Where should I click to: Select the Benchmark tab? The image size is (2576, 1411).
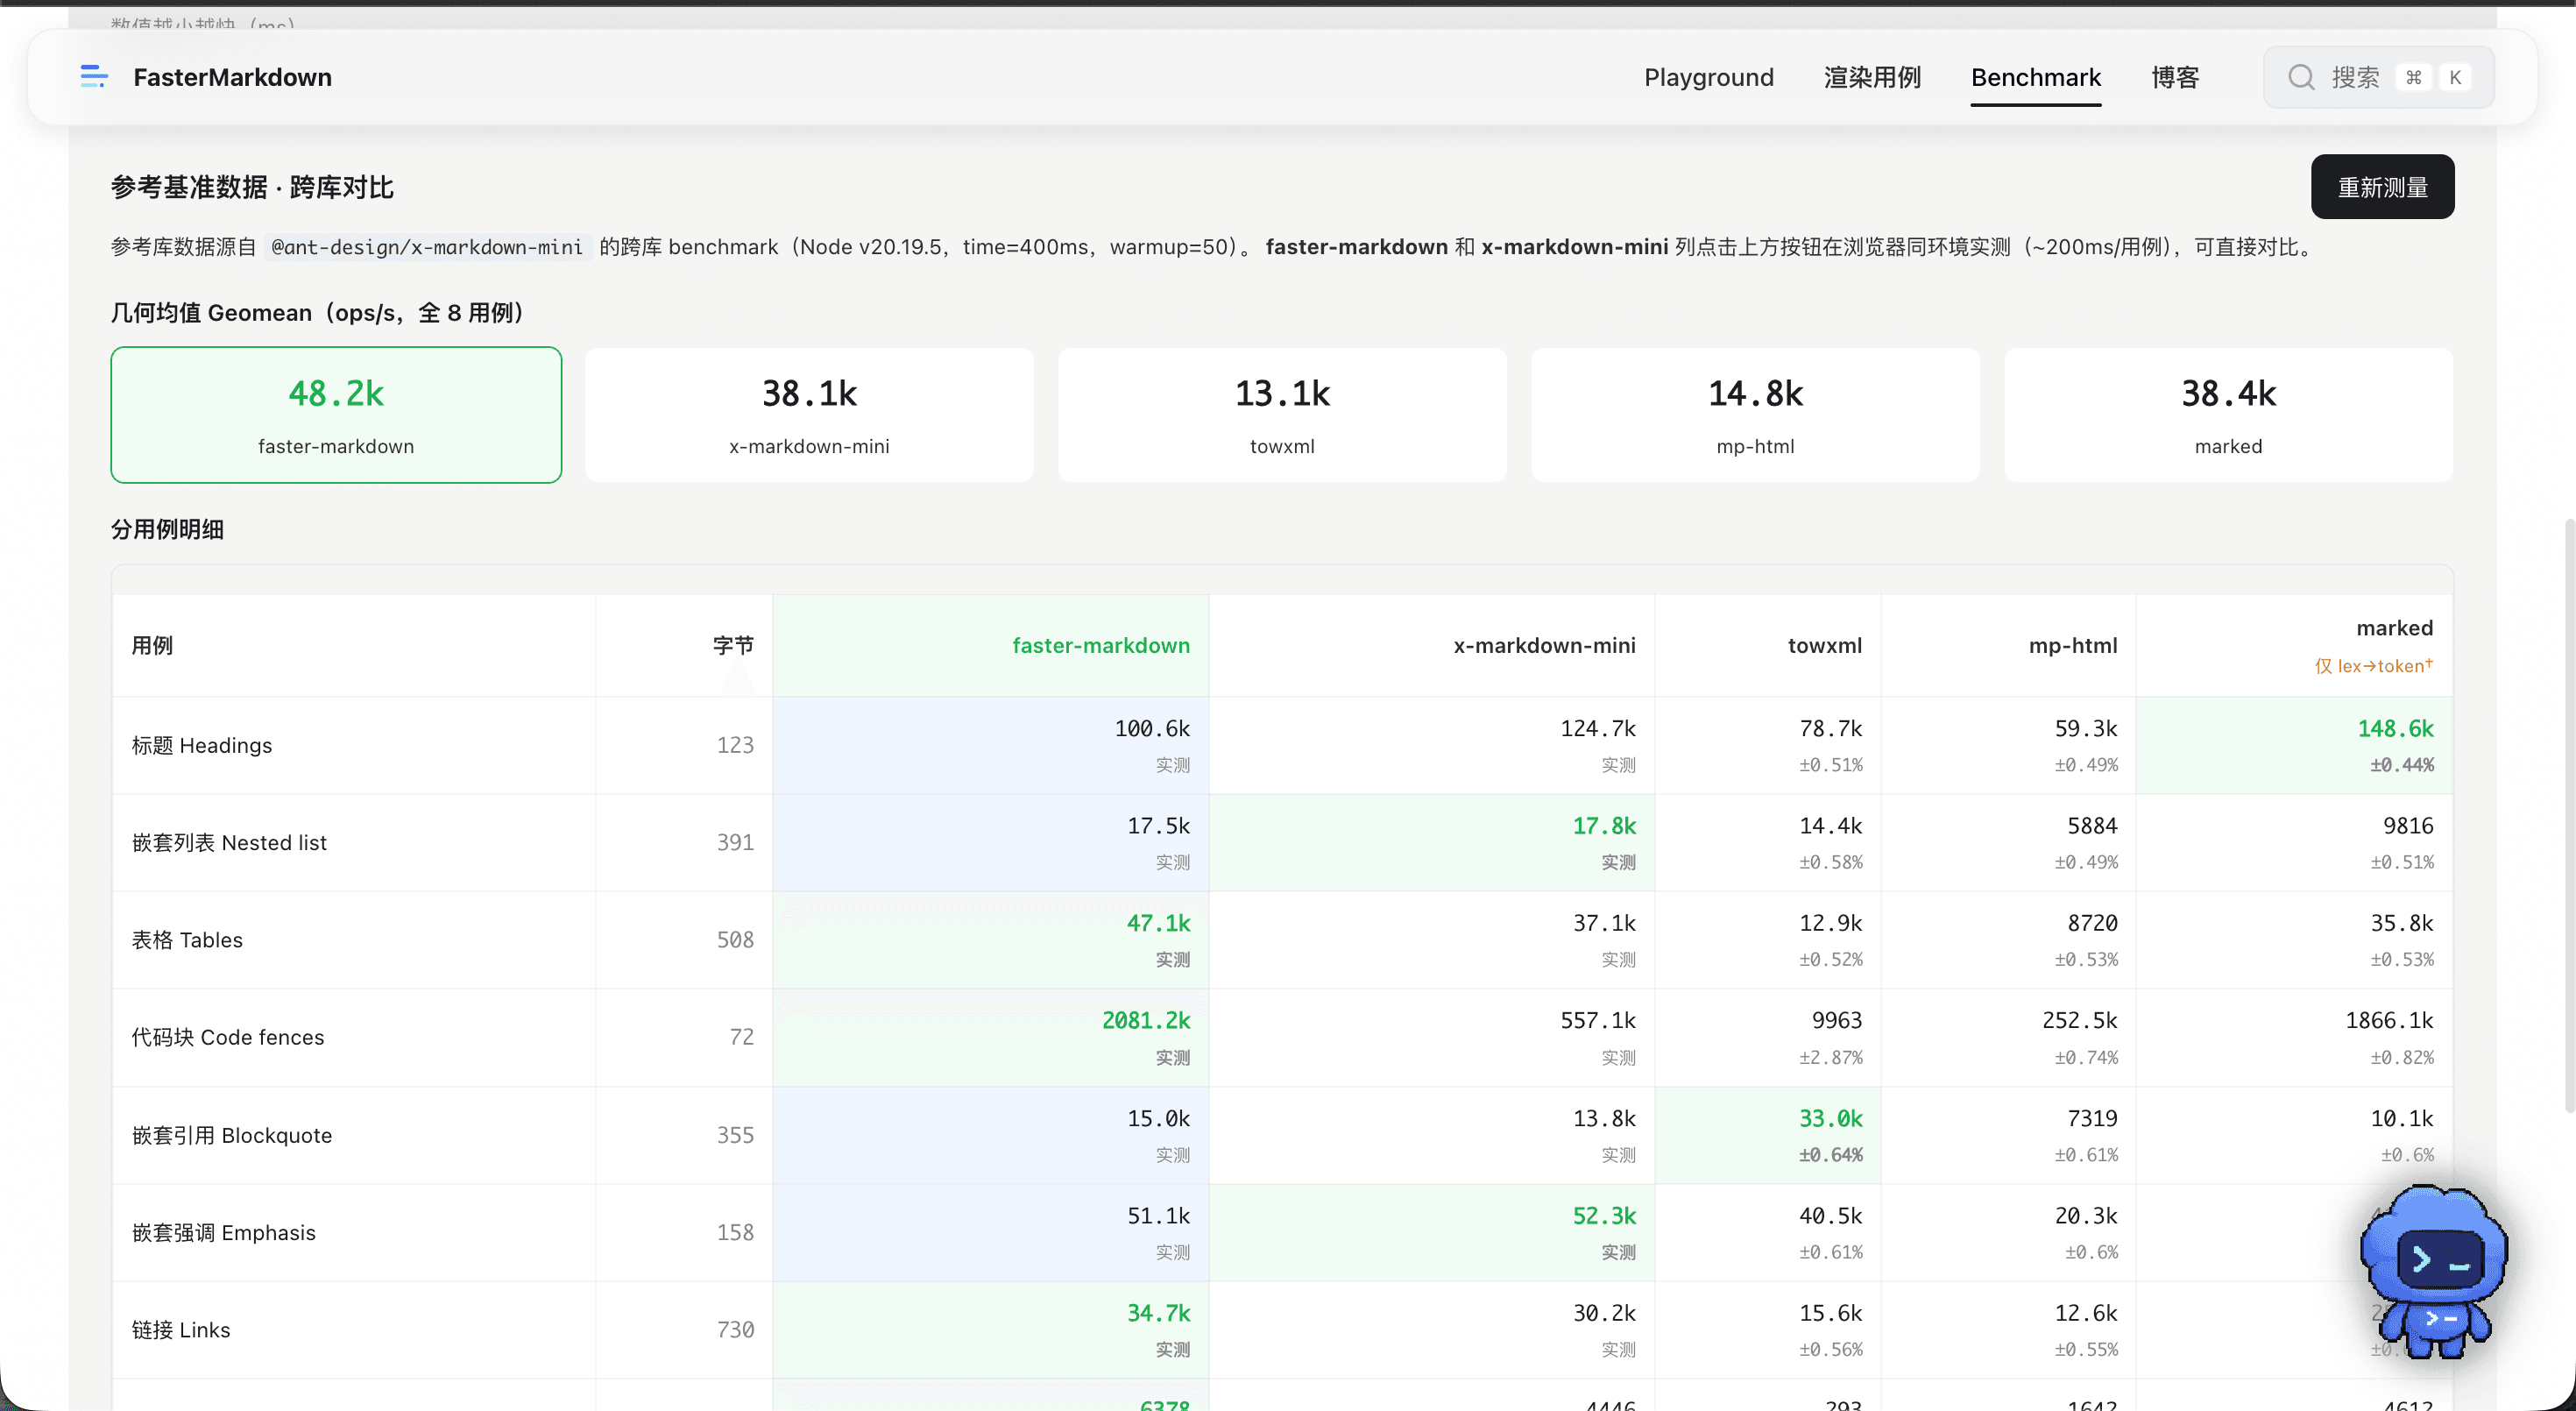[x=2035, y=77]
